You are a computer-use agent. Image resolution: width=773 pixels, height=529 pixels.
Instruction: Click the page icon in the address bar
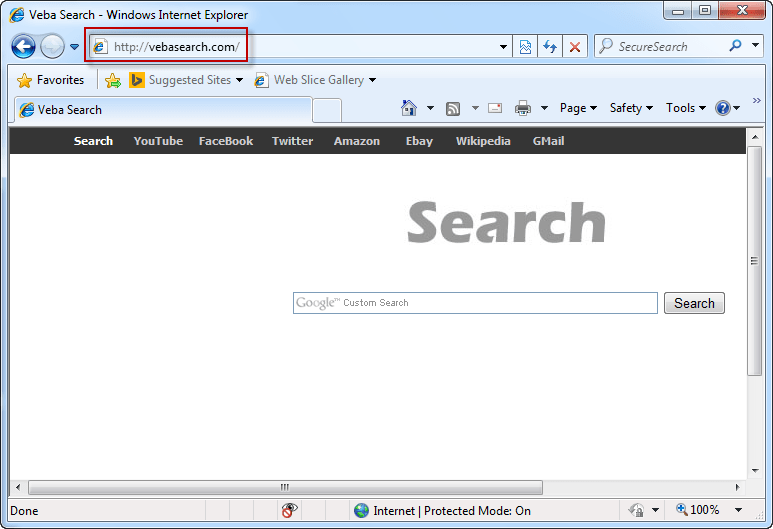pyautogui.click(x=100, y=47)
